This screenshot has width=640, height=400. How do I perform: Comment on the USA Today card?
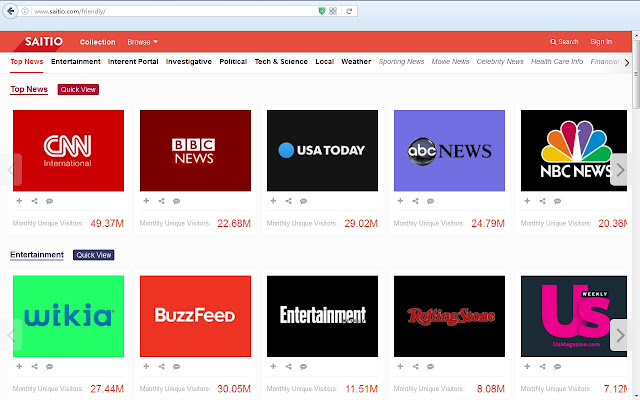(x=303, y=201)
